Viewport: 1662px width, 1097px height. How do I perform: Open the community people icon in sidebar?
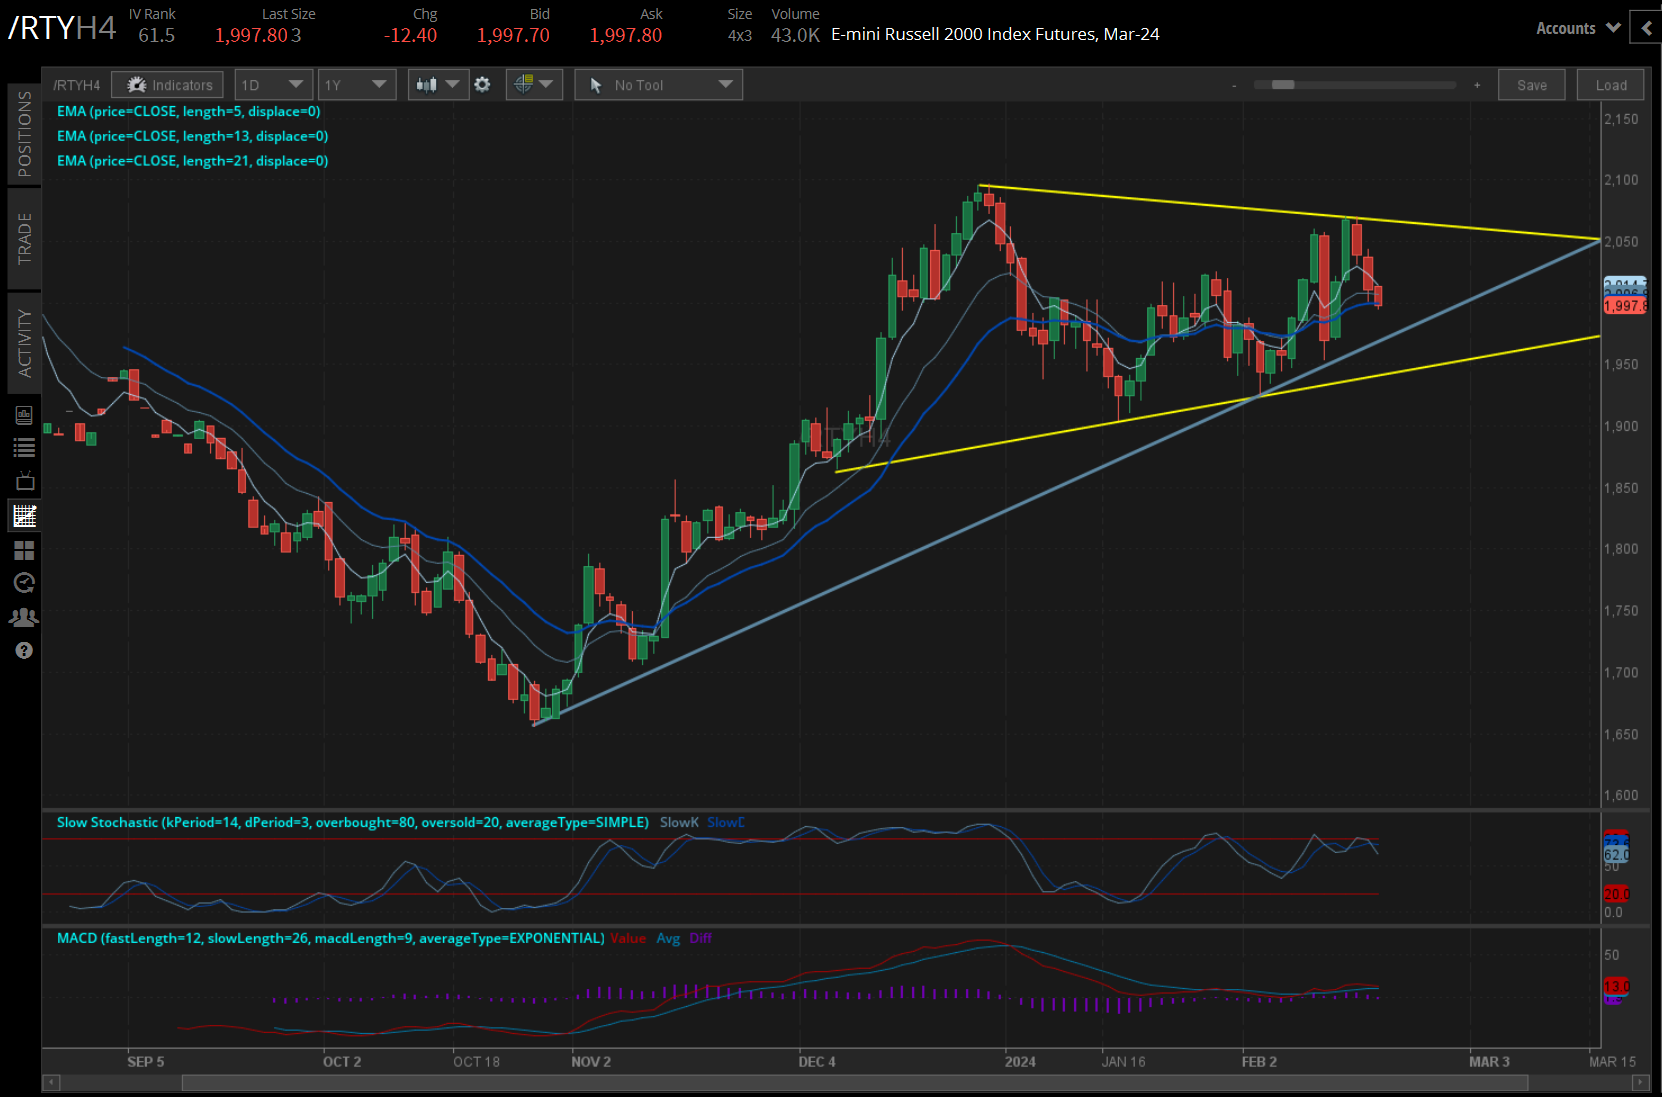click(x=24, y=617)
